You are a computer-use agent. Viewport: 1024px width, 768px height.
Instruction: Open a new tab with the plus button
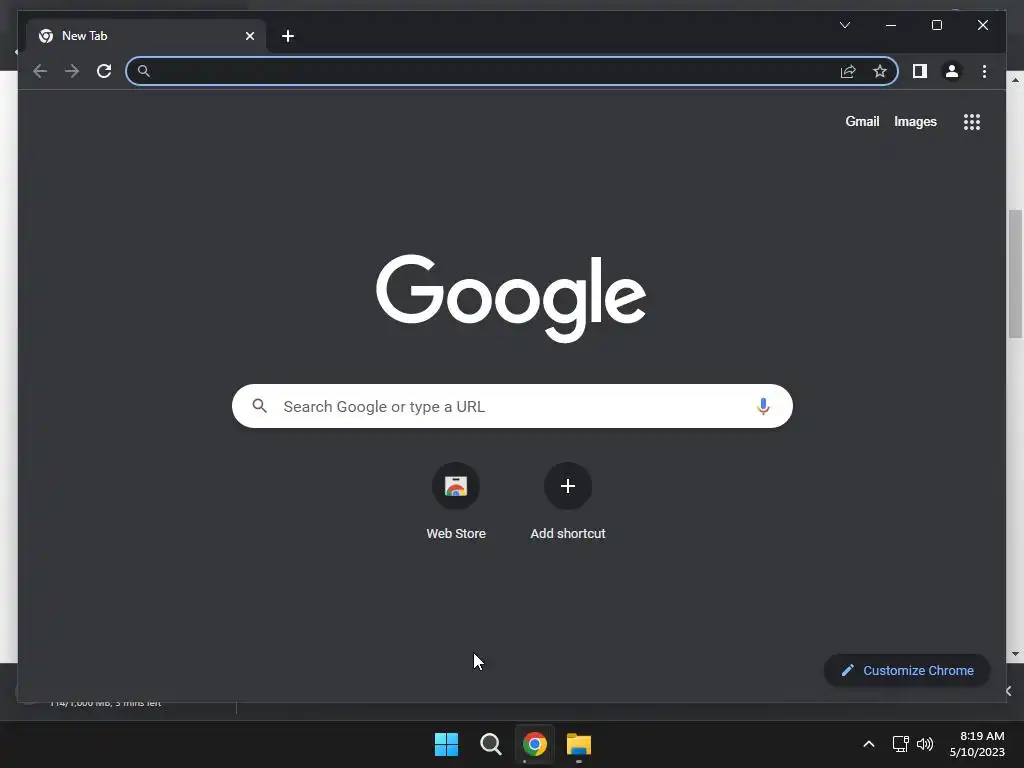[x=288, y=36]
